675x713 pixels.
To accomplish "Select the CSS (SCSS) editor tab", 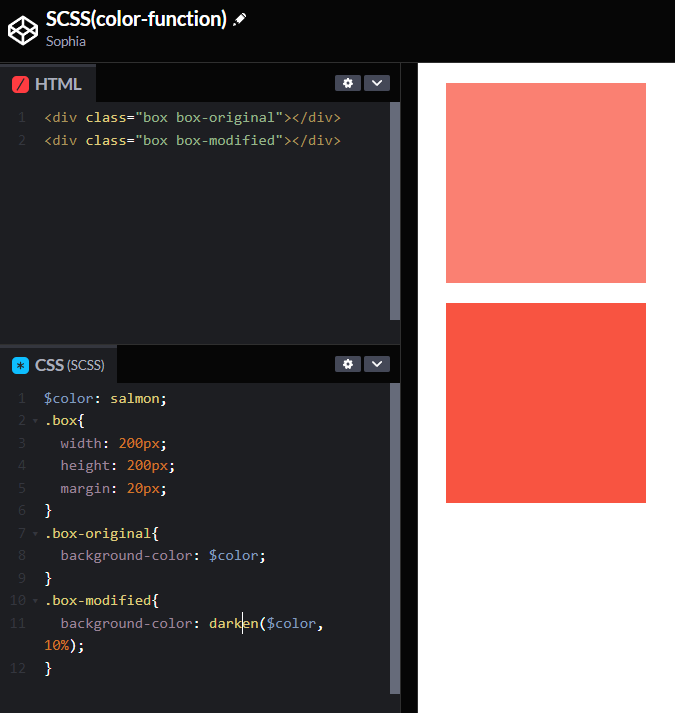I will (58, 365).
